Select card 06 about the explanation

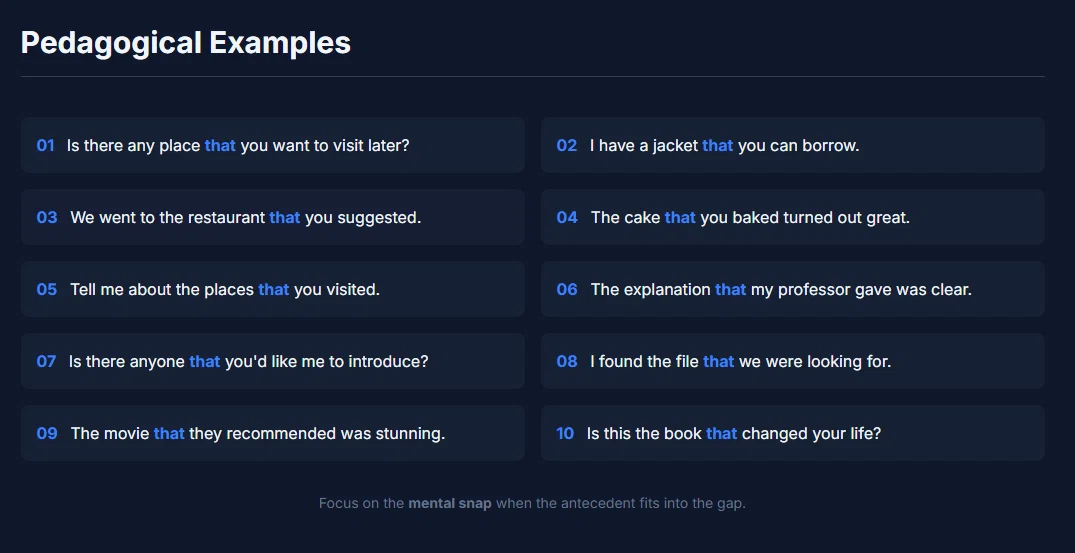click(793, 289)
